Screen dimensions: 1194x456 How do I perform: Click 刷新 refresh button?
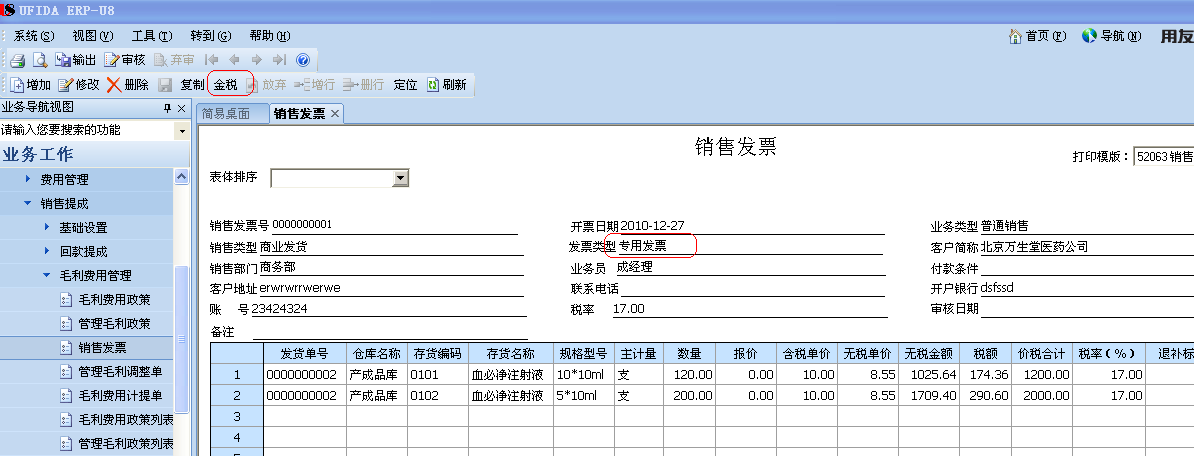pos(446,85)
